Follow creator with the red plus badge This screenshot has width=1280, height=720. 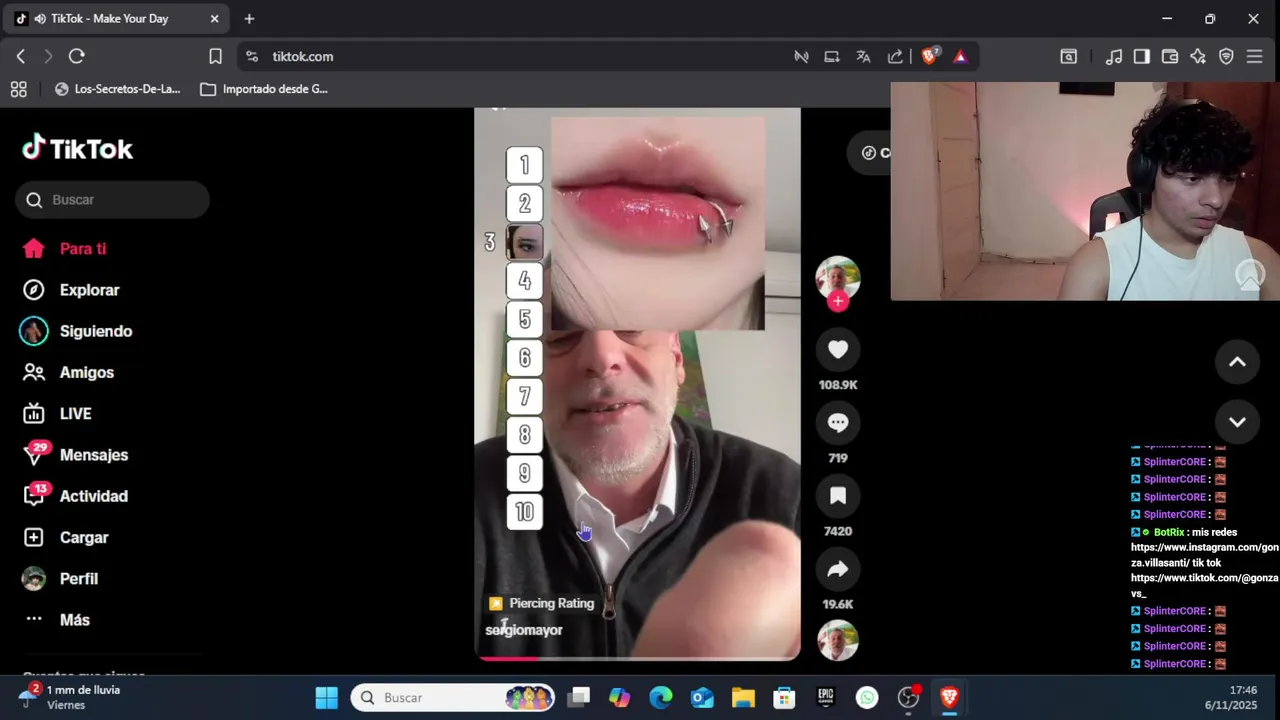coord(838,301)
